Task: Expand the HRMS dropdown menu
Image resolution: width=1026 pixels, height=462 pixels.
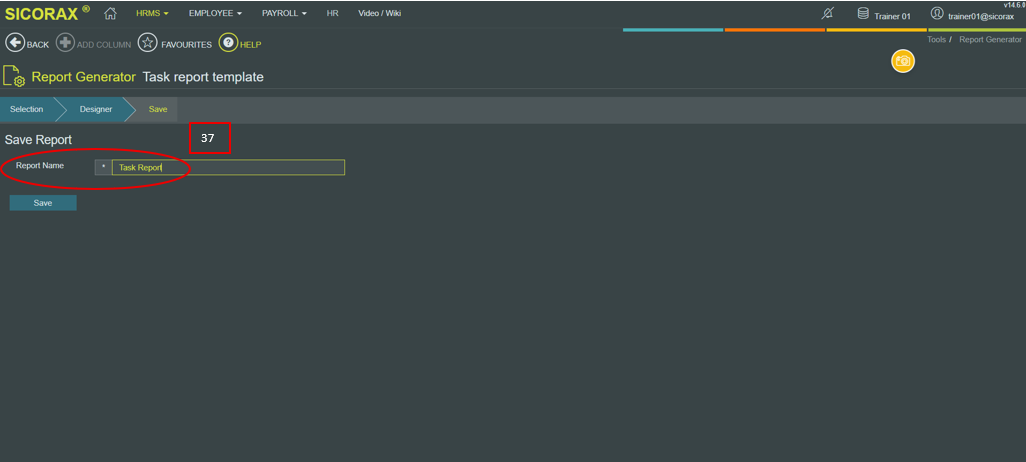Action: tap(152, 13)
